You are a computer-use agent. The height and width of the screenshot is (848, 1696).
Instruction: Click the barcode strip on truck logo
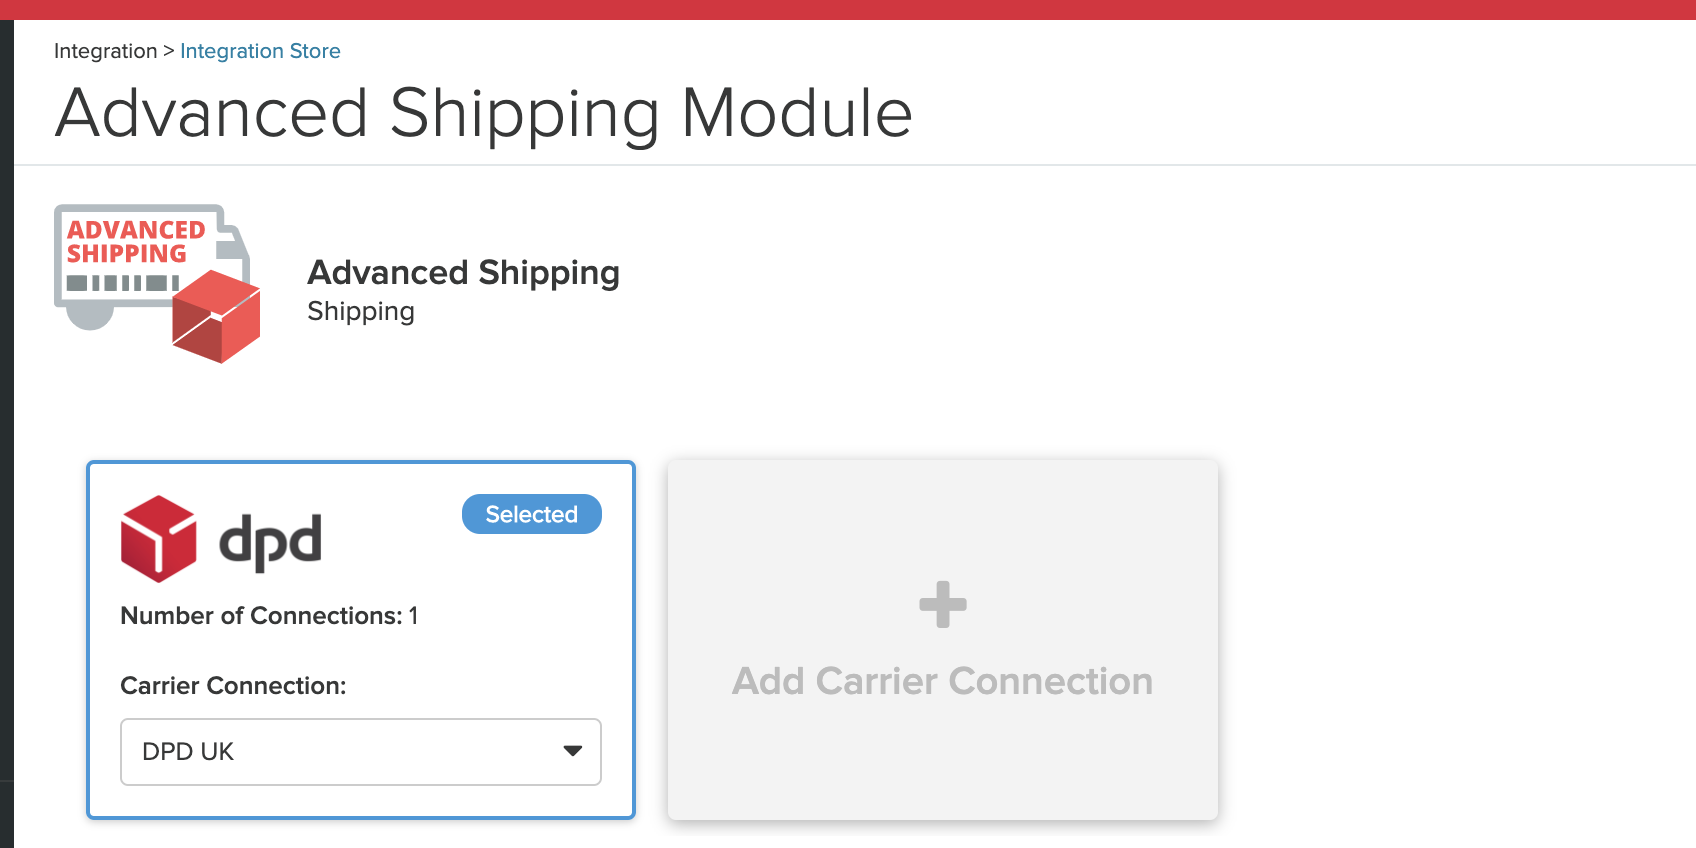click(x=123, y=283)
